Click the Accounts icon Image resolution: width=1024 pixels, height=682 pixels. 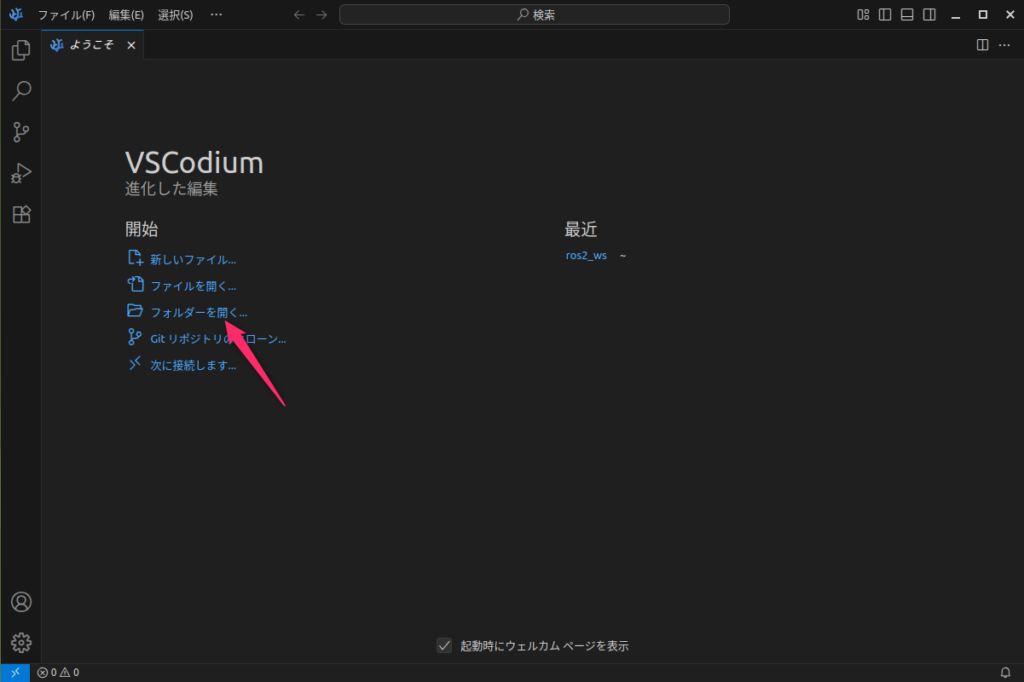pos(20,602)
